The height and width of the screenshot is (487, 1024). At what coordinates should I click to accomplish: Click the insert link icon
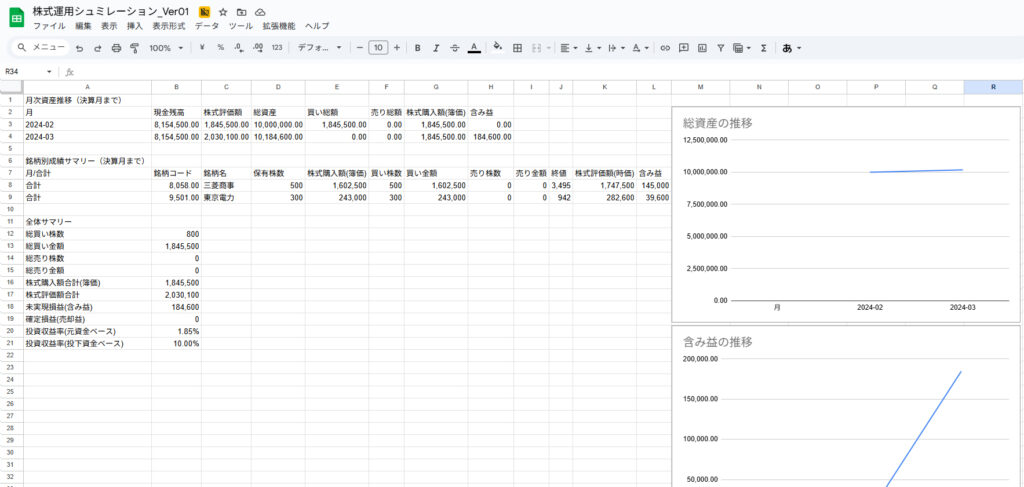pyautogui.click(x=665, y=47)
